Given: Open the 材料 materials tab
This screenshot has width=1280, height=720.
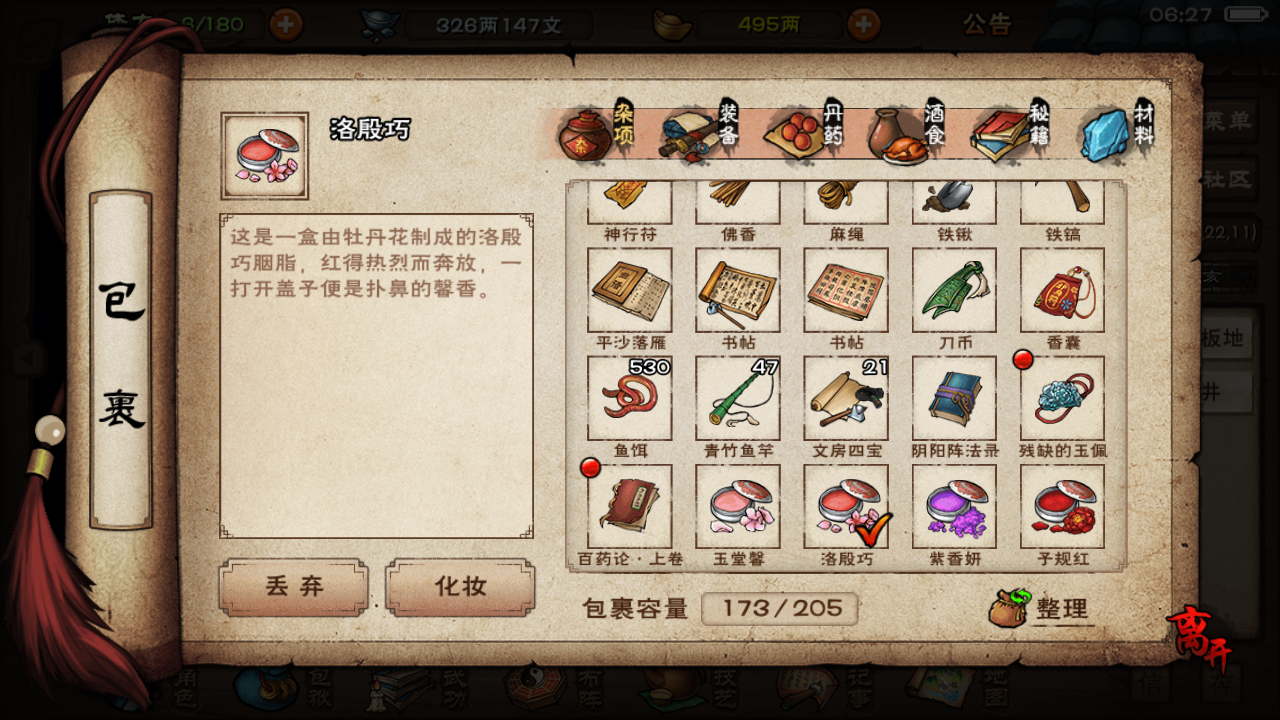Looking at the screenshot, I should 1117,132.
